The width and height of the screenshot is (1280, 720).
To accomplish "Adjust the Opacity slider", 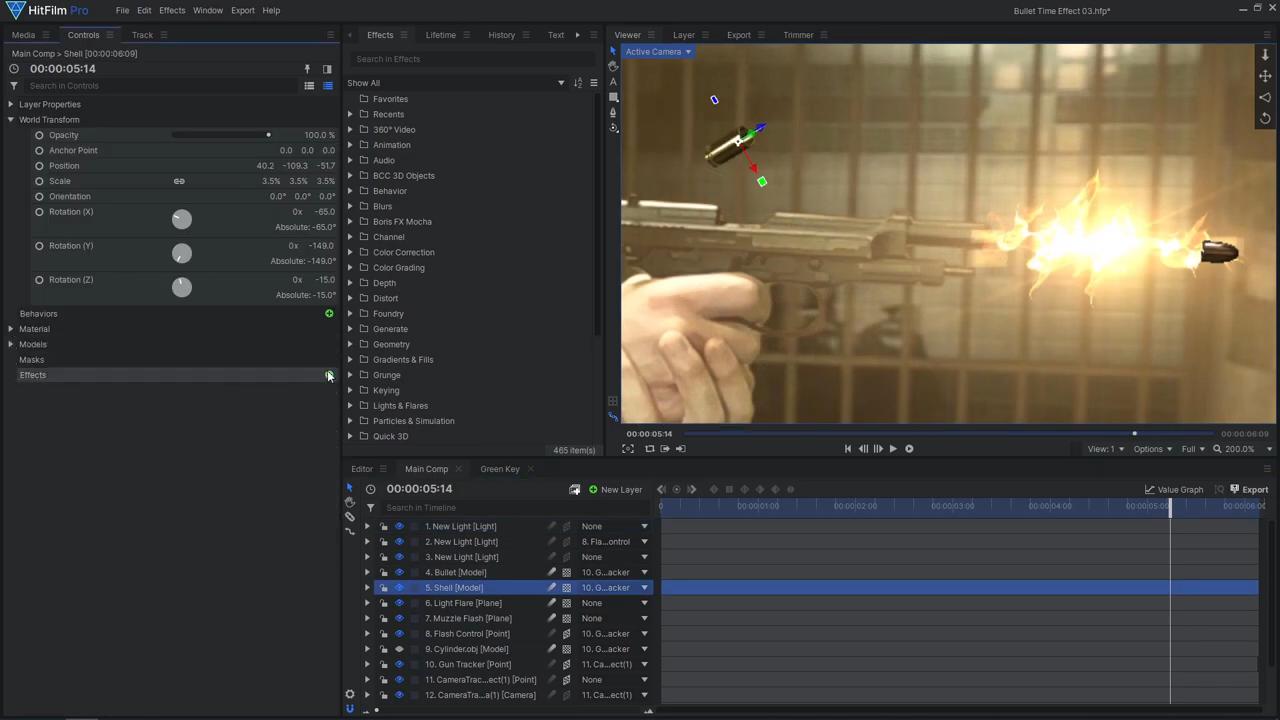I will (x=220, y=135).
